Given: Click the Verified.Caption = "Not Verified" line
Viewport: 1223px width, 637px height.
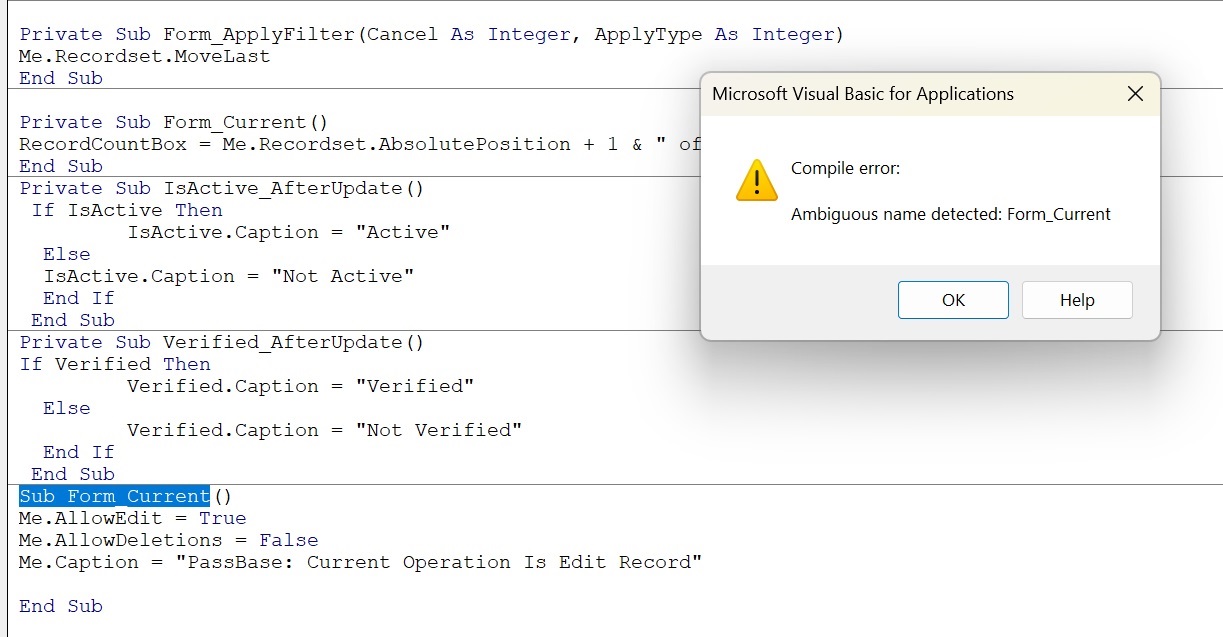Looking at the screenshot, I should point(324,431).
